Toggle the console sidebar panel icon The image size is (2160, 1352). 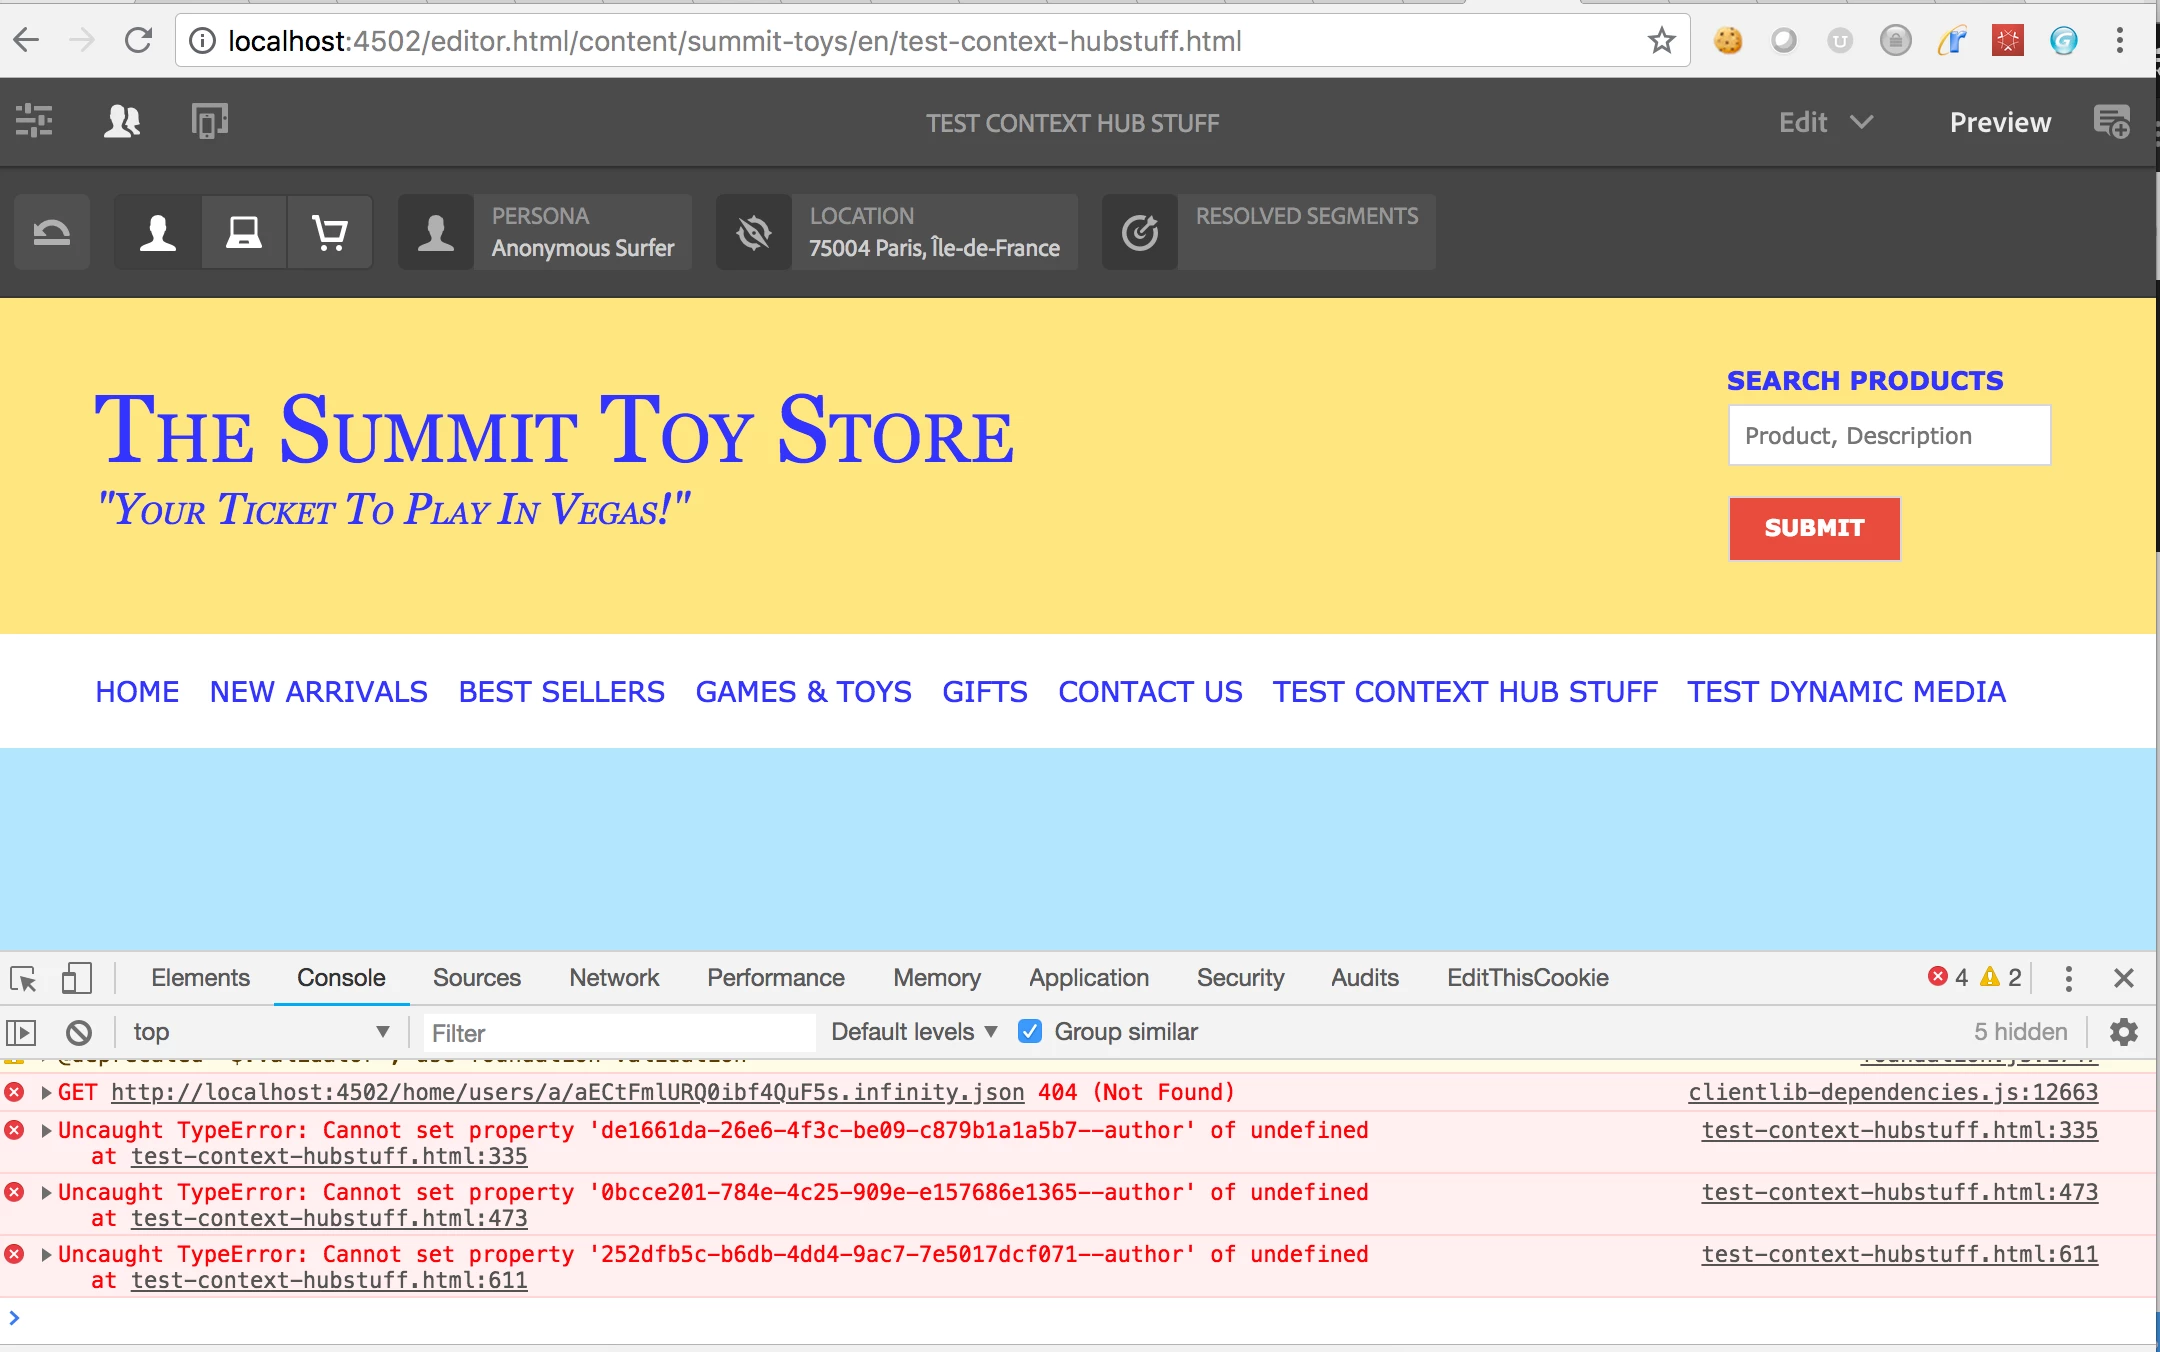pyautogui.click(x=21, y=1032)
